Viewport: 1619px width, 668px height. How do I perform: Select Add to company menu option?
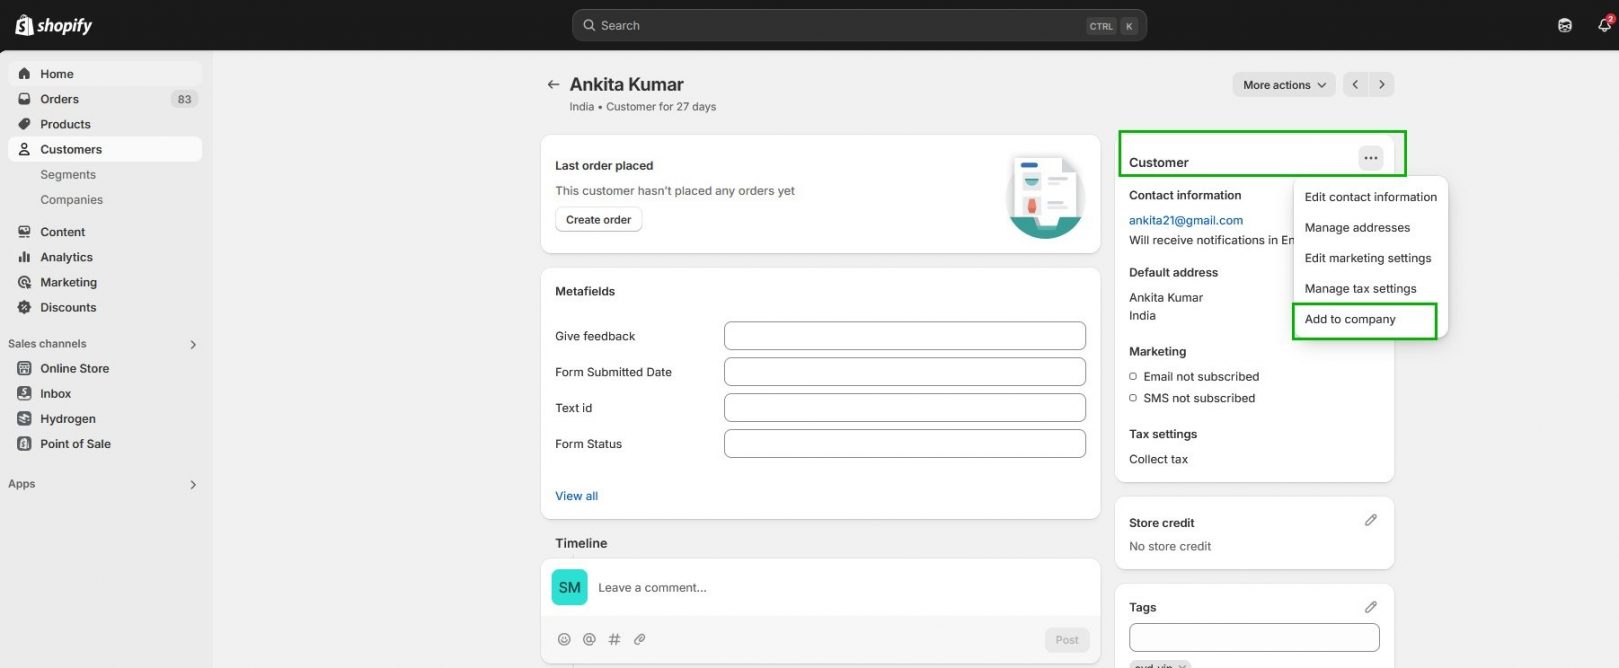[1350, 319]
